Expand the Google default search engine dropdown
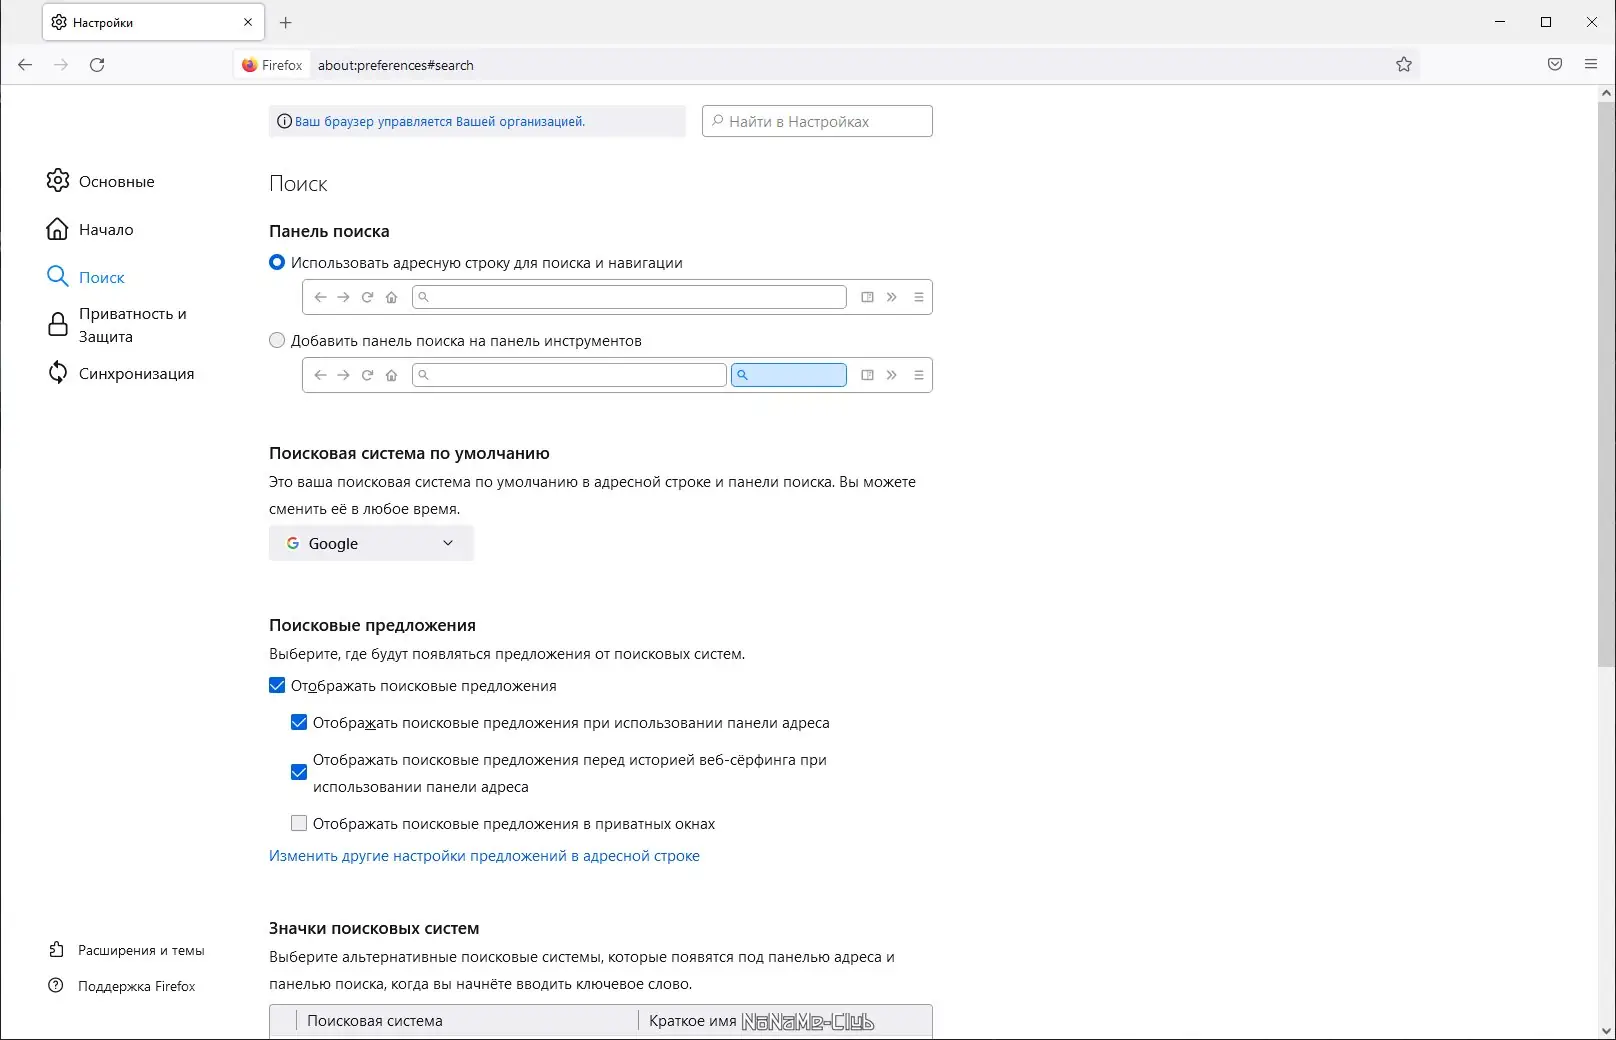This screenshot has height=1040, width=1616. [371, 543]
